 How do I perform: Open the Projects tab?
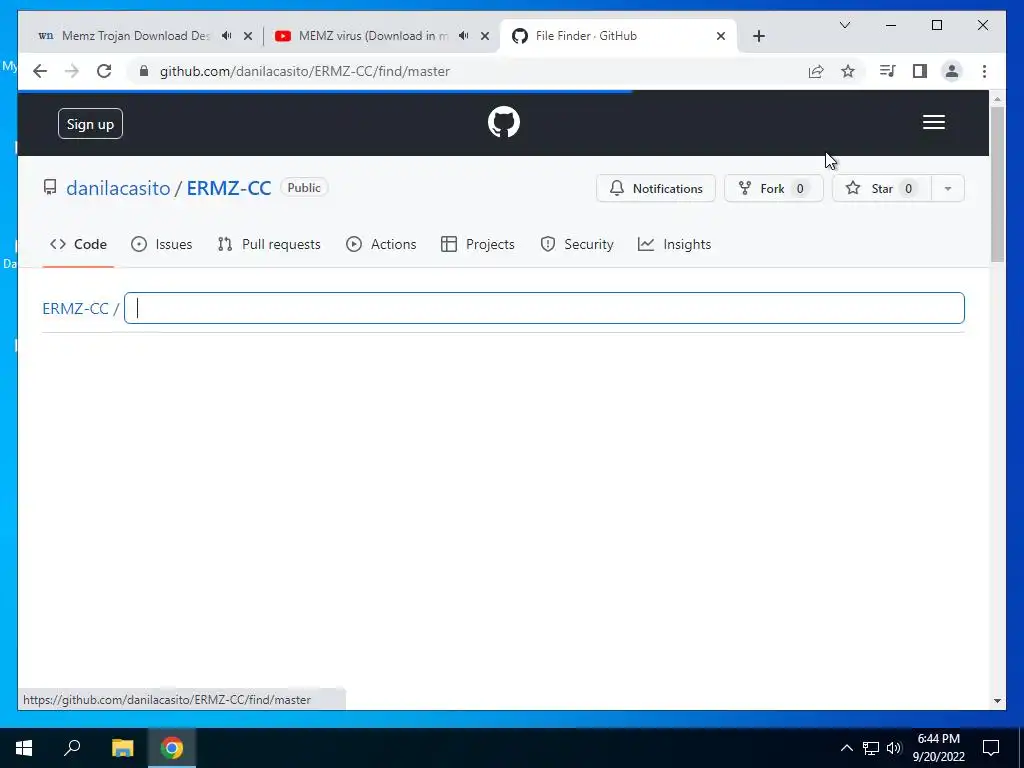pyautogui.click(x=478, y=244)
